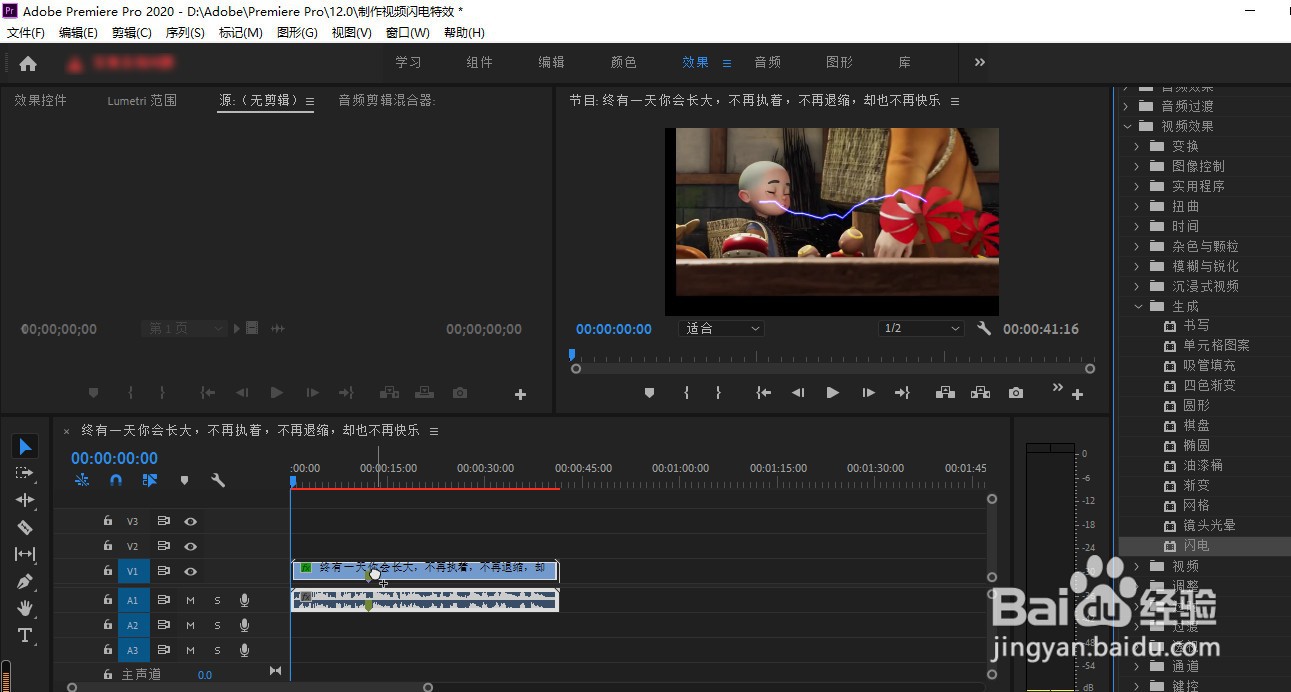Open 文件(F) menu
Screen dimensions: 1291x692
[x=26, y=33]
